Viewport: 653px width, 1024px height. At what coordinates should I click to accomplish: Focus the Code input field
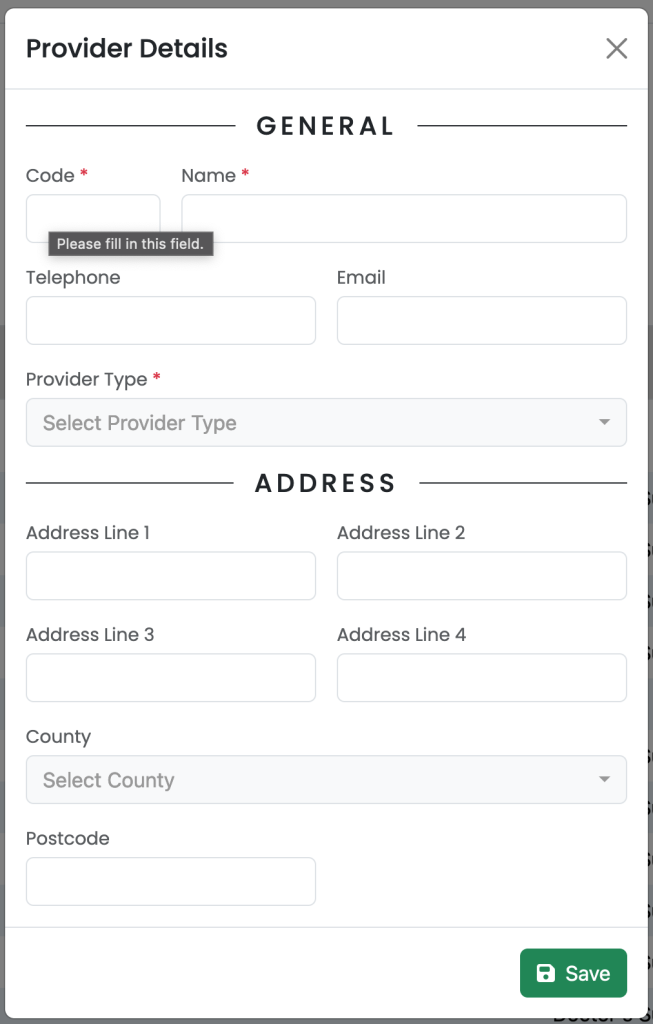pyautogui.click(x=93, y=218)
